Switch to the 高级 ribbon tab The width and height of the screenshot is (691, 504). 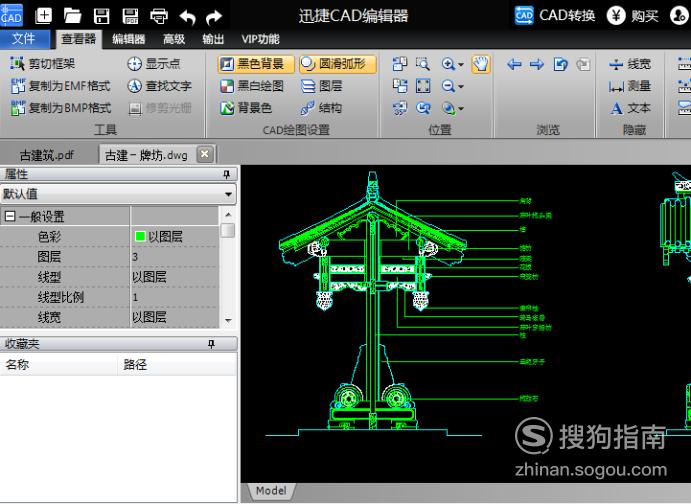[174, 39]
